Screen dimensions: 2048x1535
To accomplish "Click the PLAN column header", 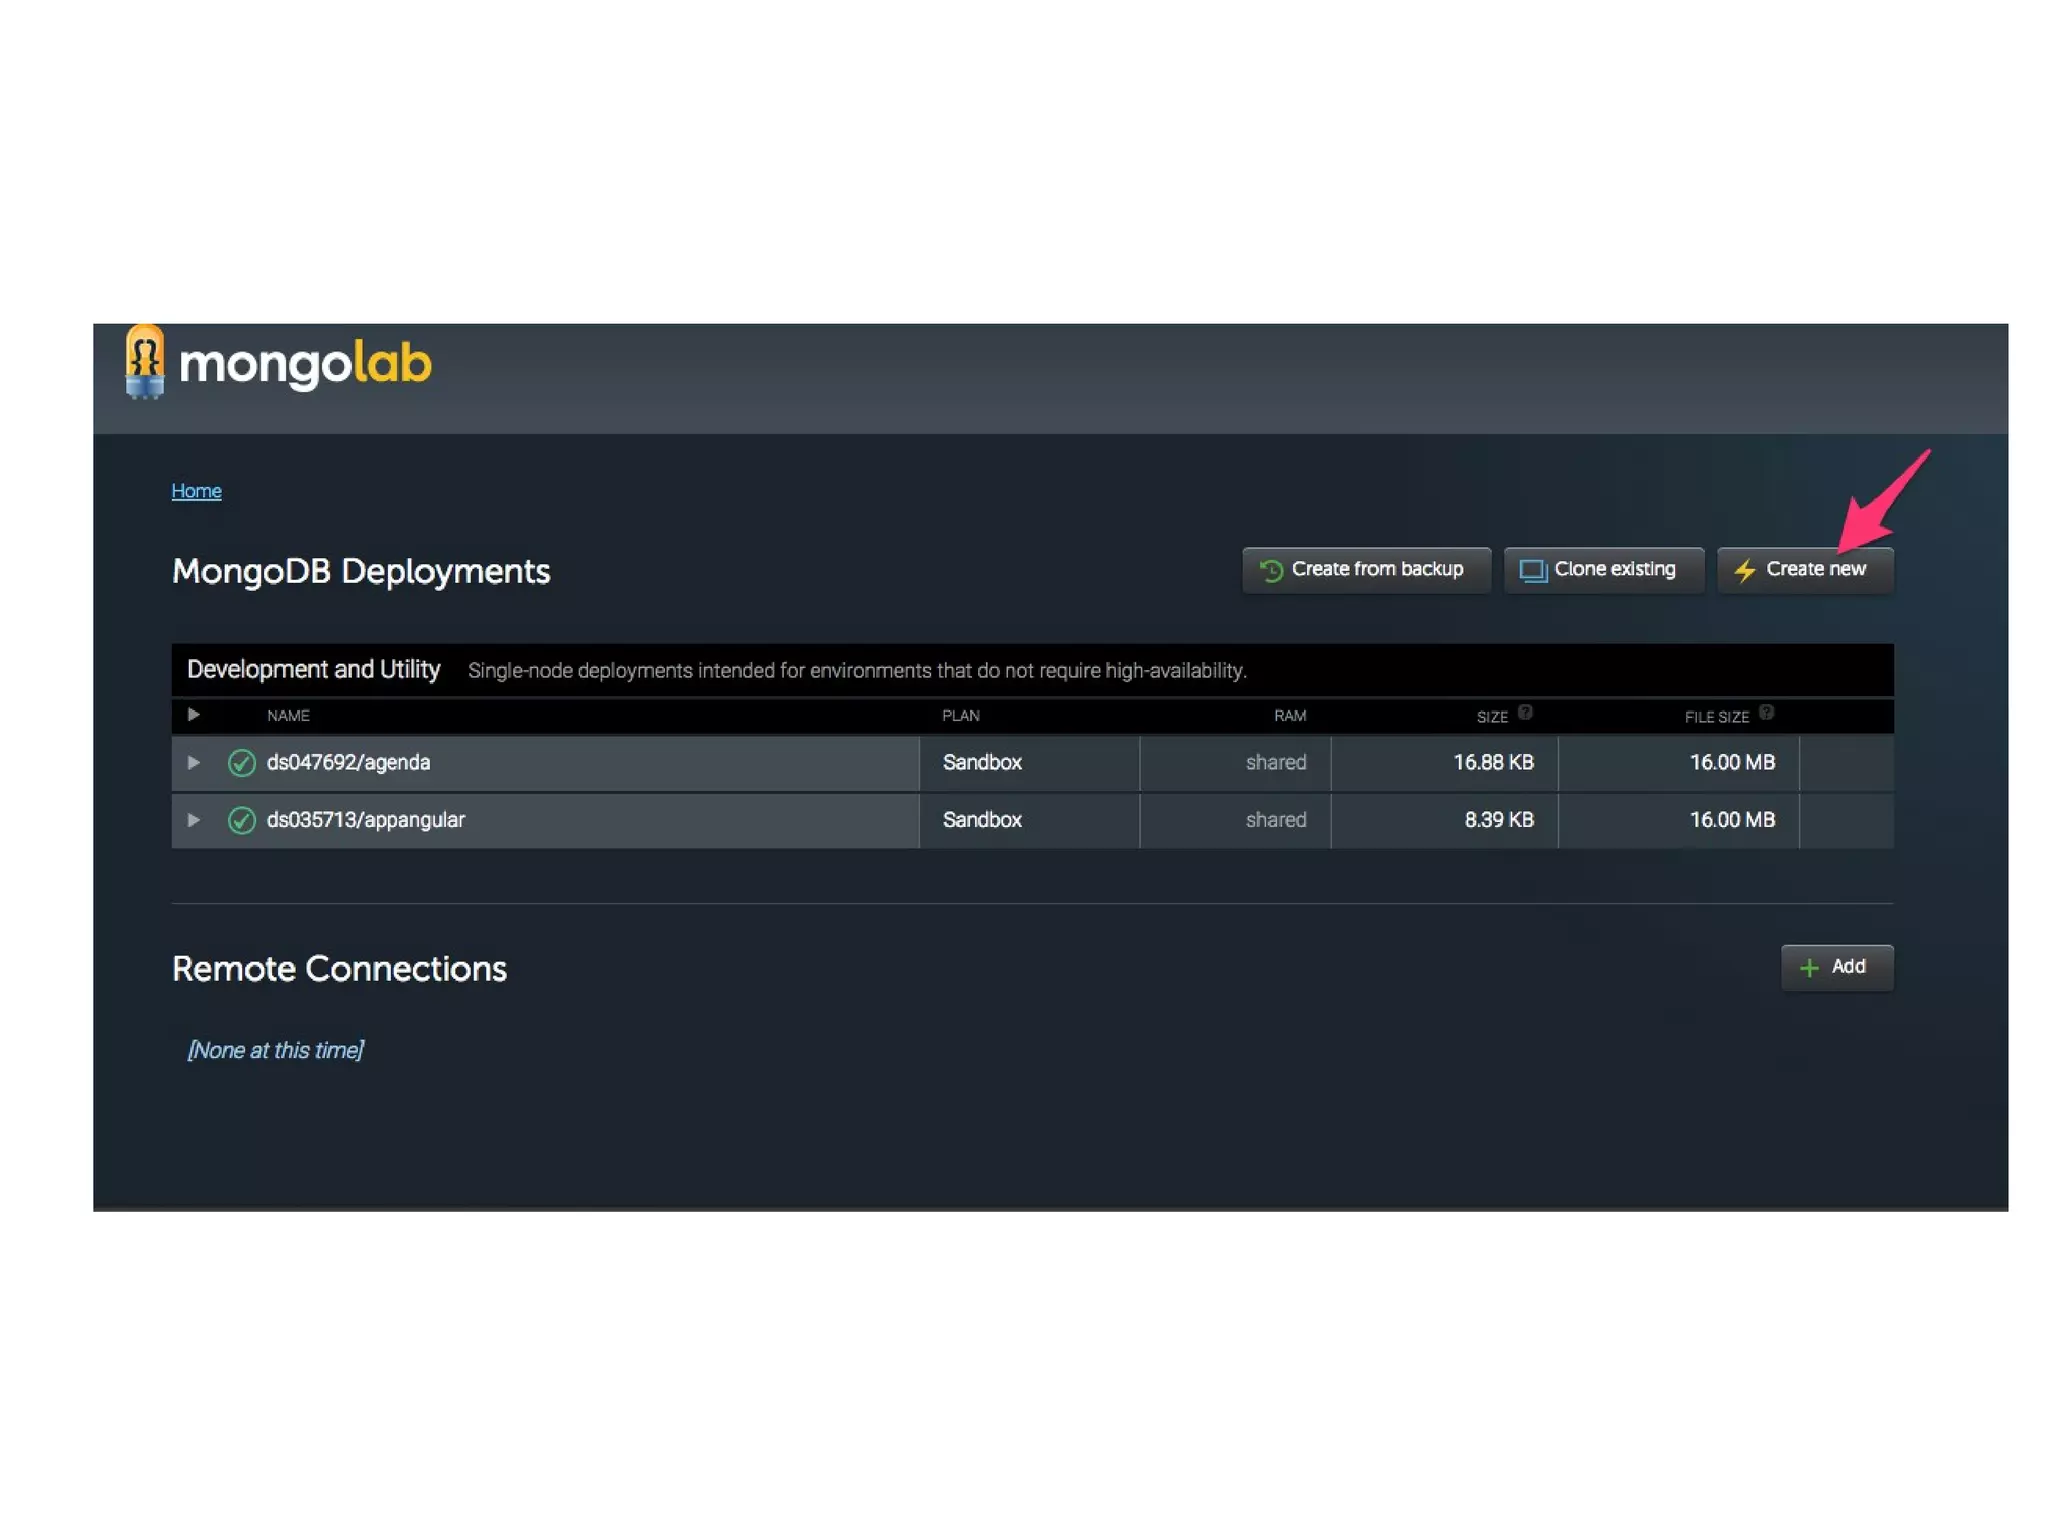I will [x=960, y=716].
